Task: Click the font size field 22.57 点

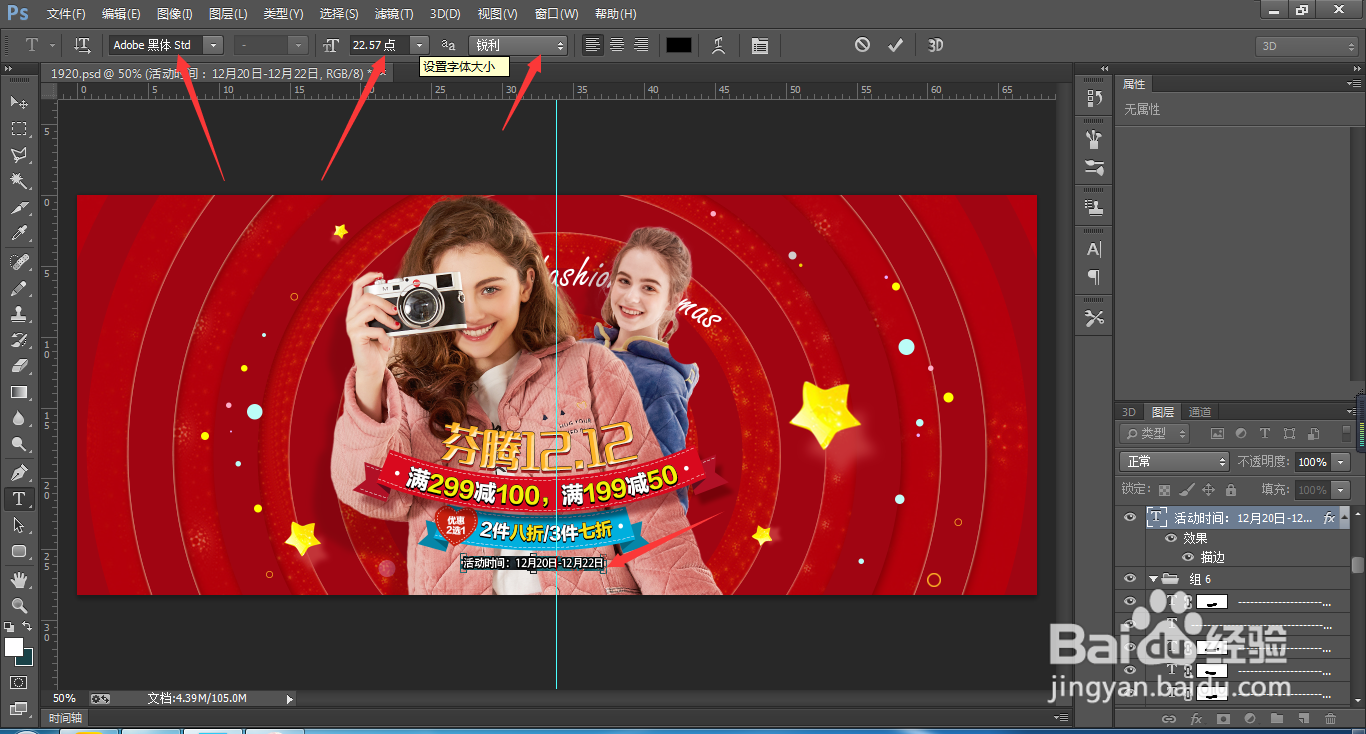Action: [x=378, y=45]
